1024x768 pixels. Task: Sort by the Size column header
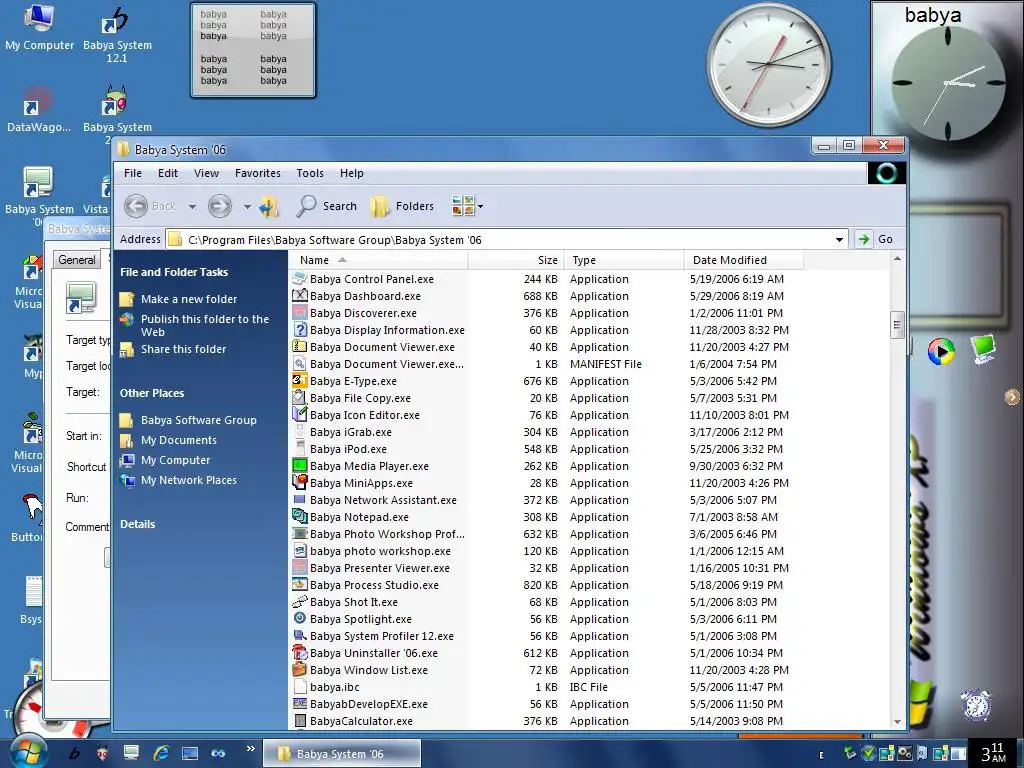[x=516, y=260]
